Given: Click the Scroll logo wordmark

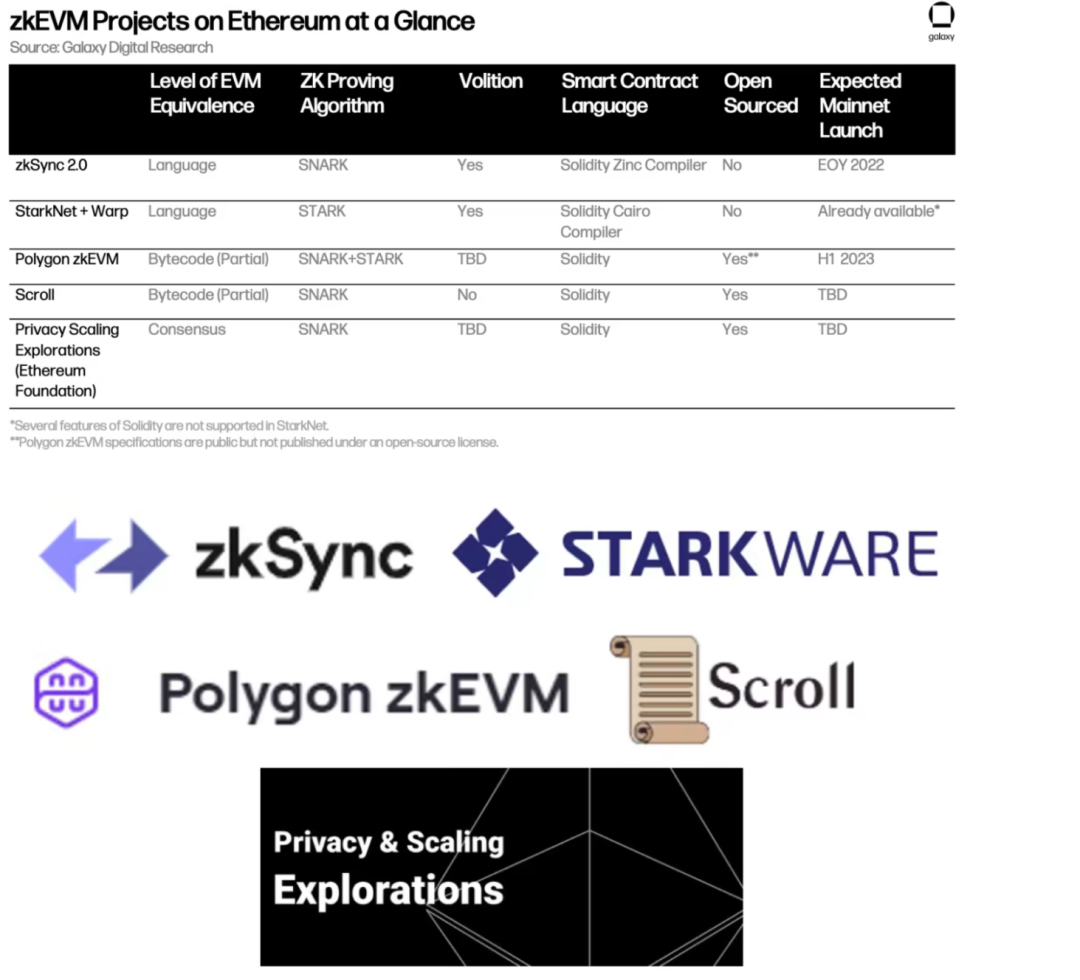Looking at the screenshot, I should pos(782,686).
